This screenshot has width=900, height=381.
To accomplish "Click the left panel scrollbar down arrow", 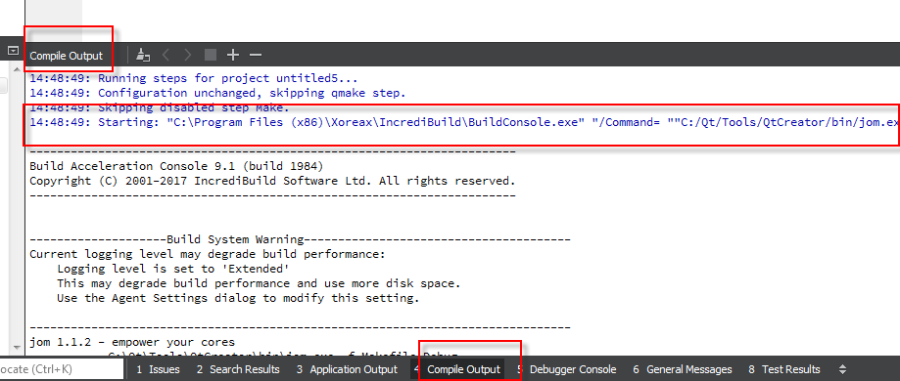I will (16, 347).
